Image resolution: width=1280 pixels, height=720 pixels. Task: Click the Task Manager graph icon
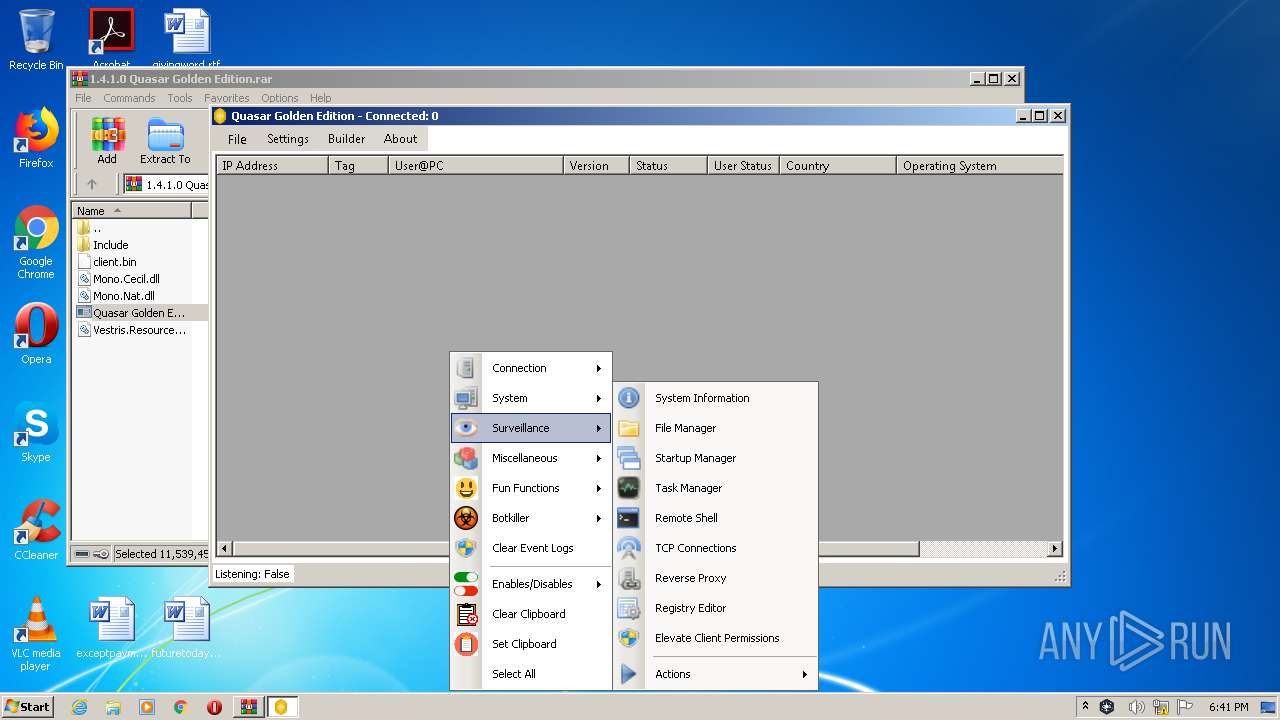click(629, 488)
